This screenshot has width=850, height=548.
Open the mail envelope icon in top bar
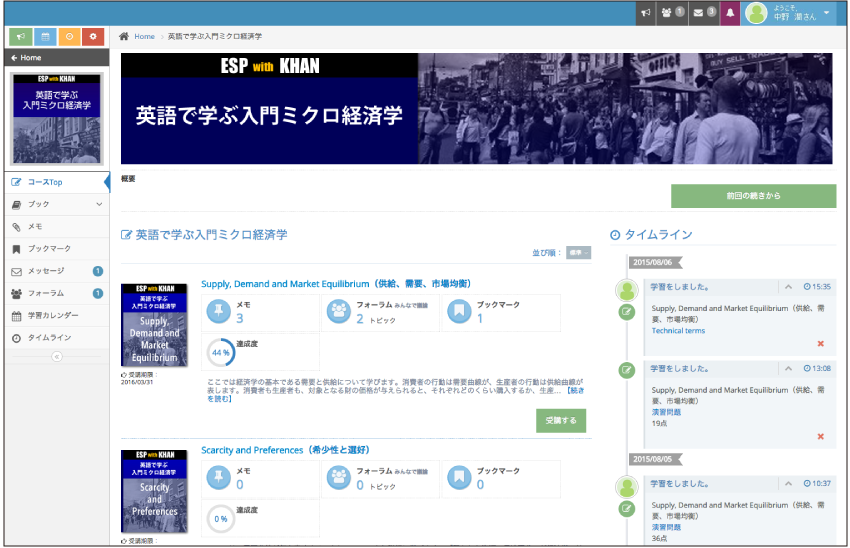point(704,12)
